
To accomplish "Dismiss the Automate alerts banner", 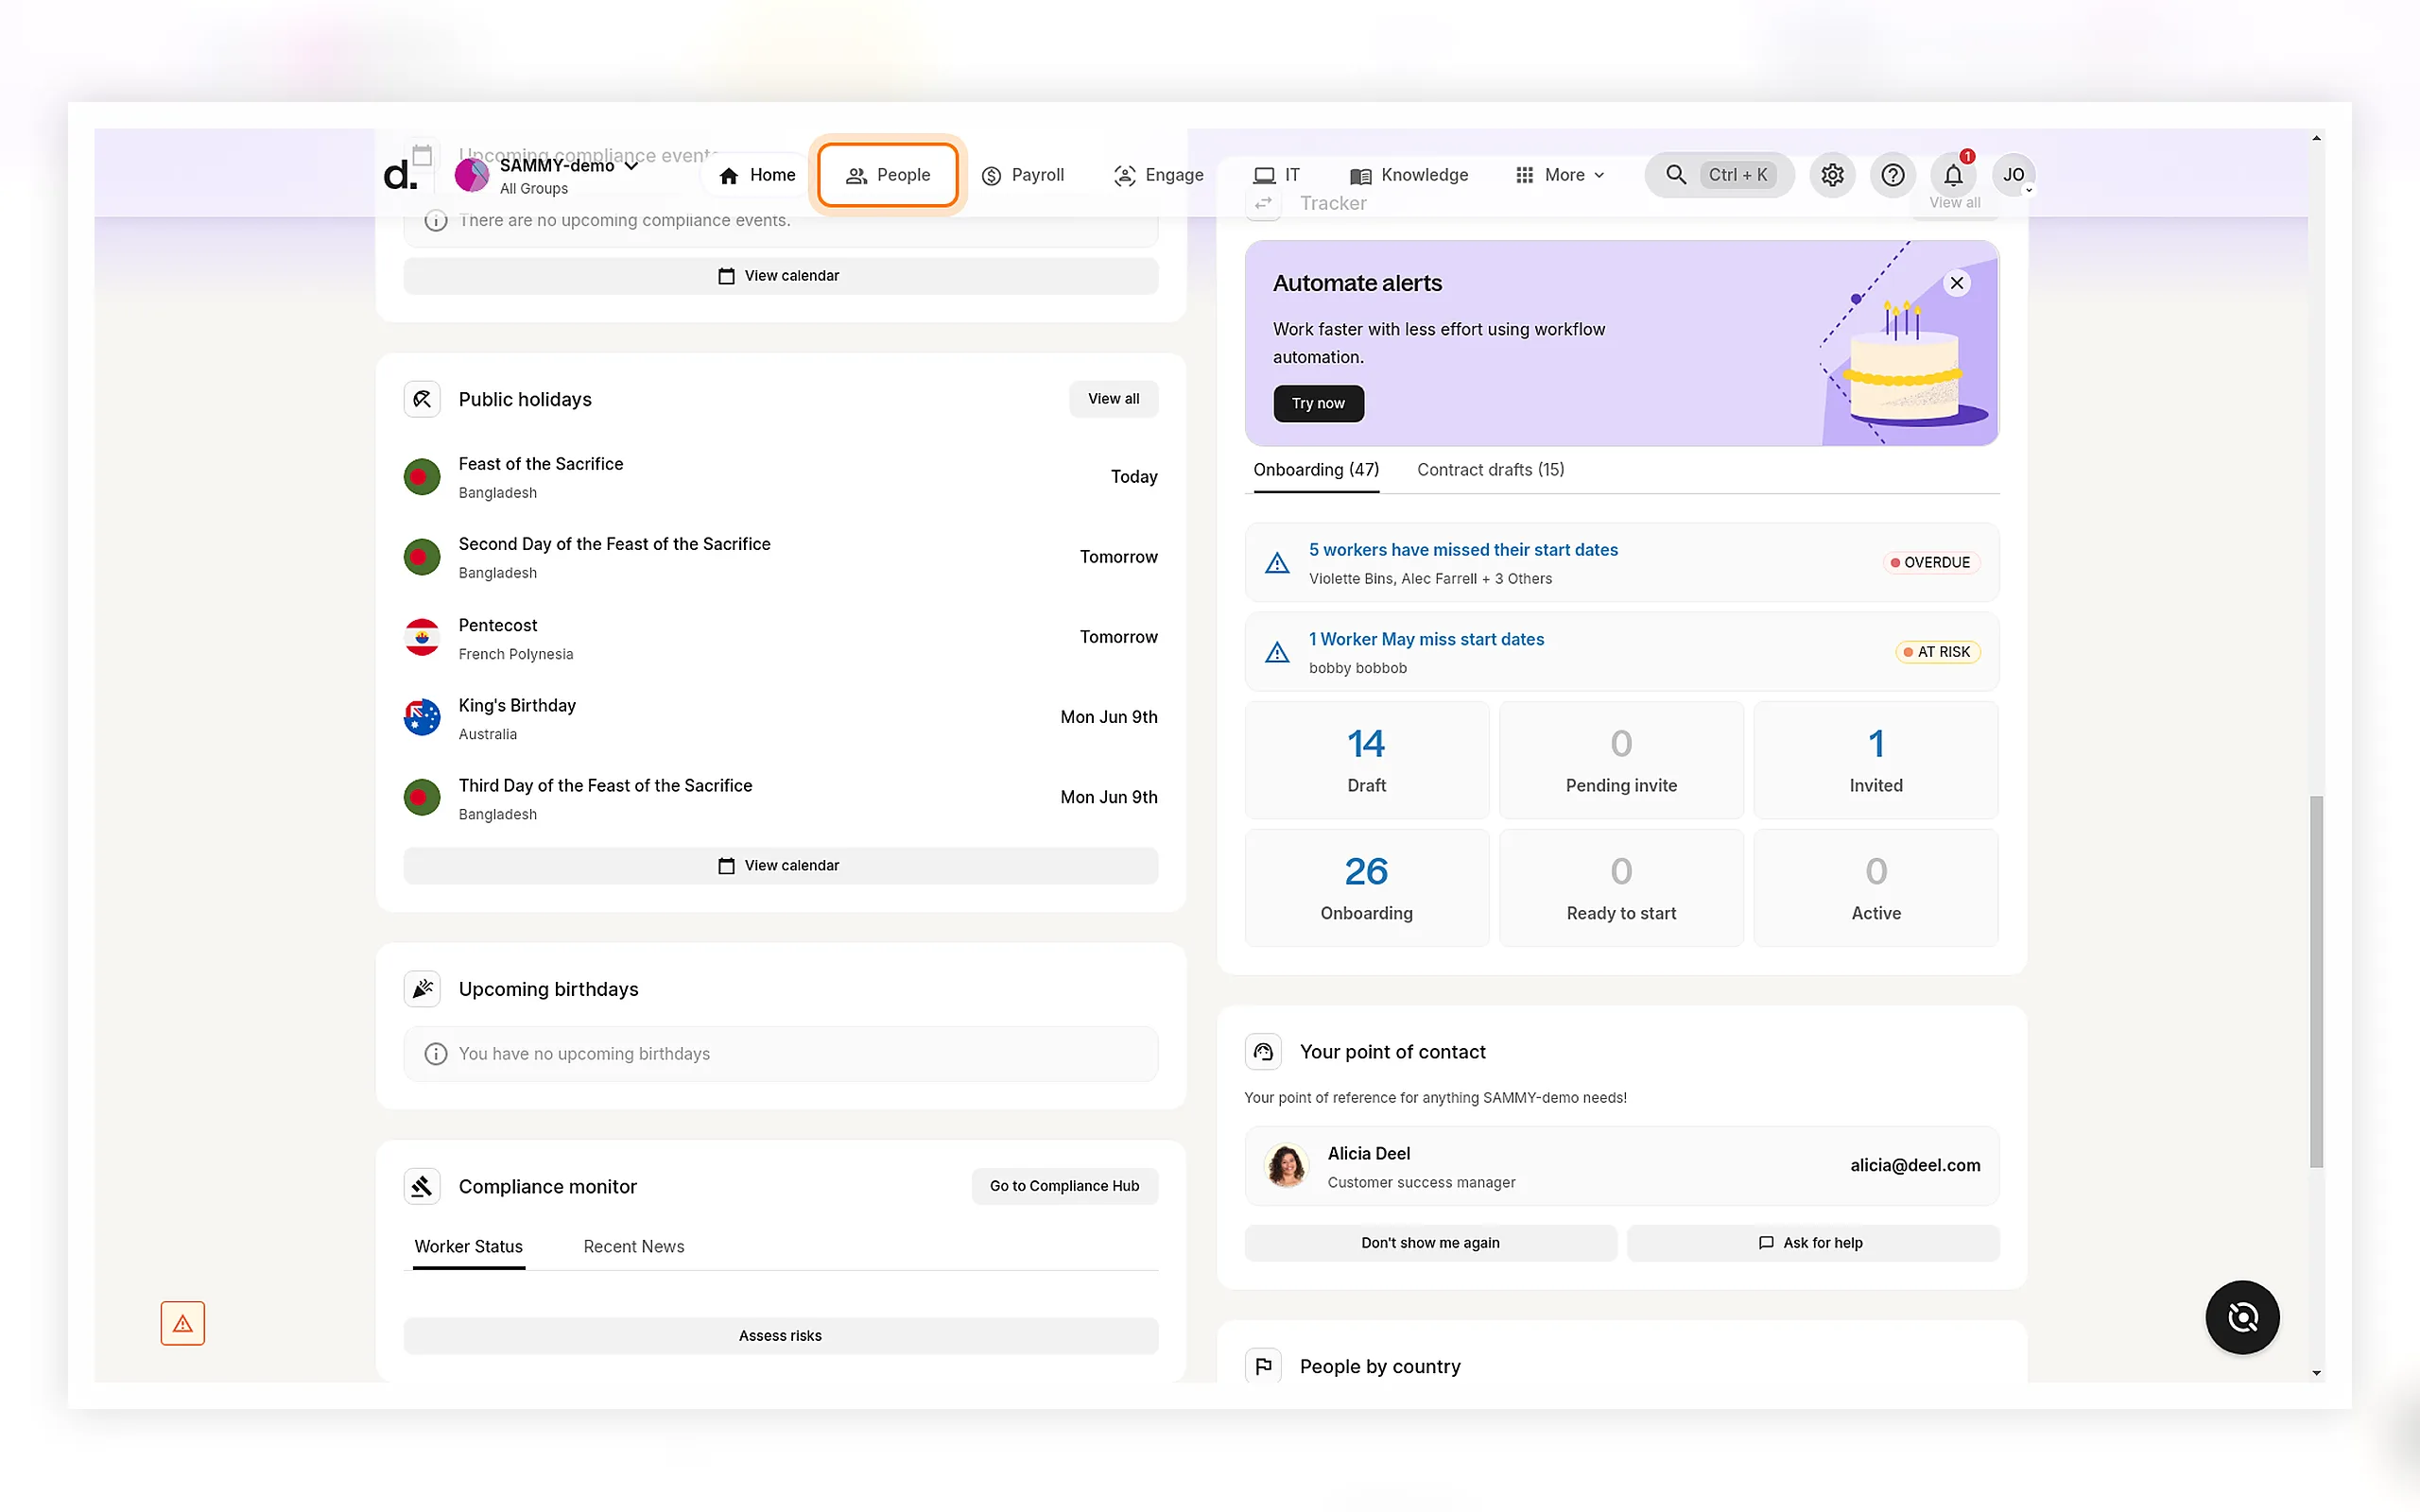I will [x=1957, y=283].
